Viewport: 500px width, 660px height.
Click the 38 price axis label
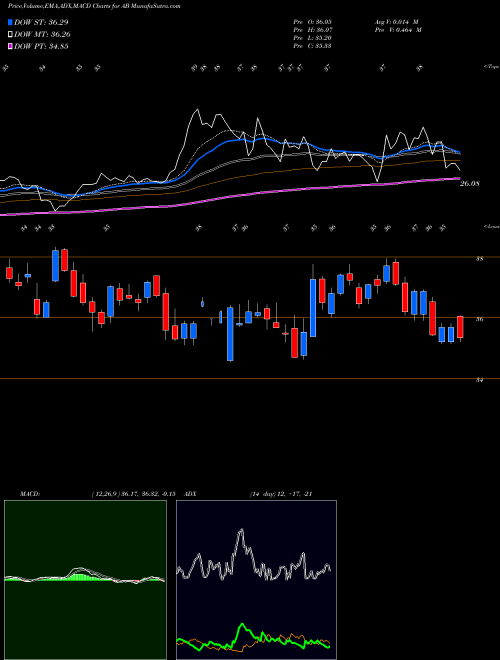coord(479,259)
